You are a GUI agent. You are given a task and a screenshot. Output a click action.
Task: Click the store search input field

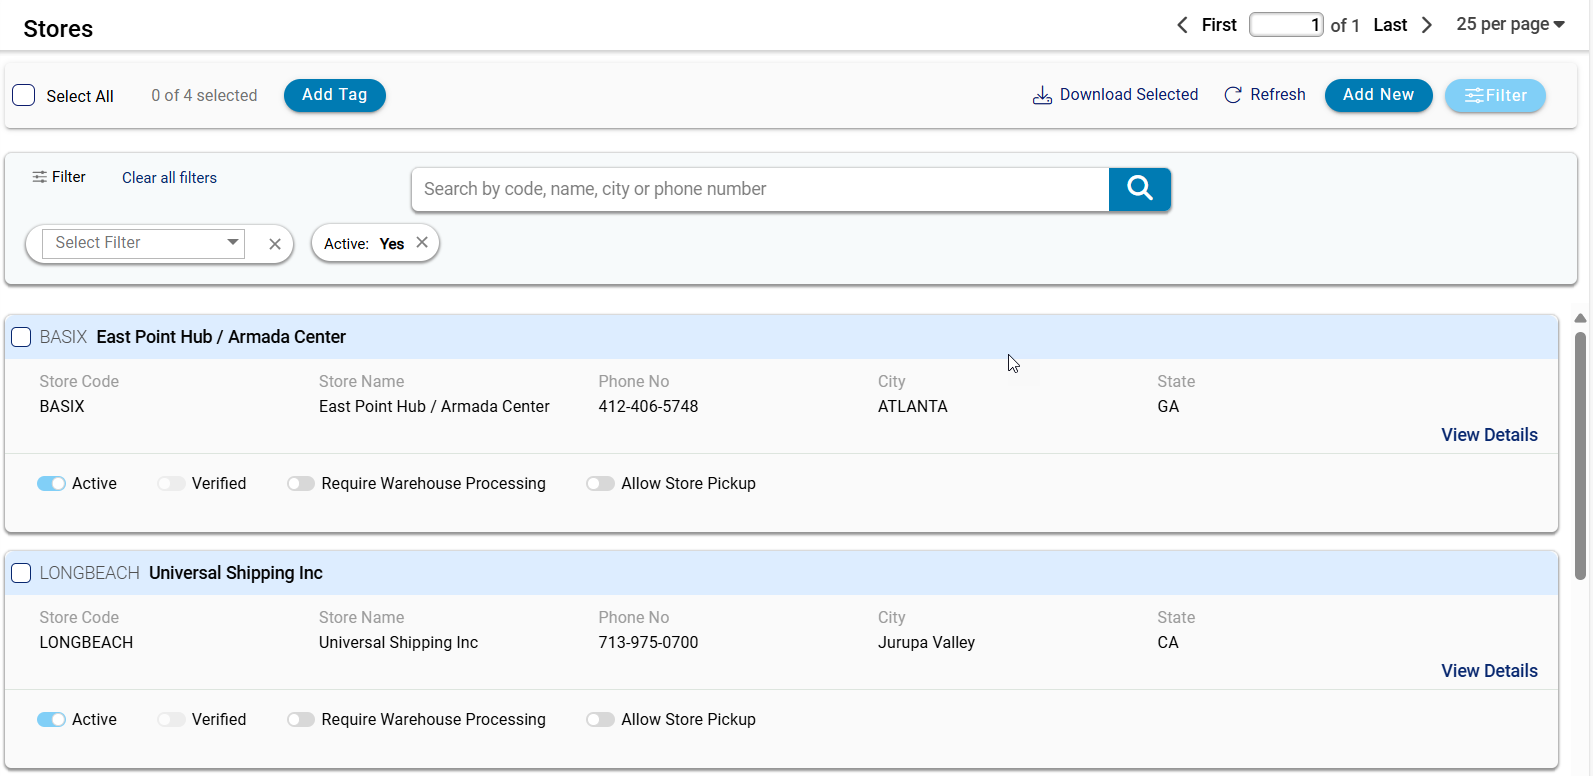tap(760, 189)
